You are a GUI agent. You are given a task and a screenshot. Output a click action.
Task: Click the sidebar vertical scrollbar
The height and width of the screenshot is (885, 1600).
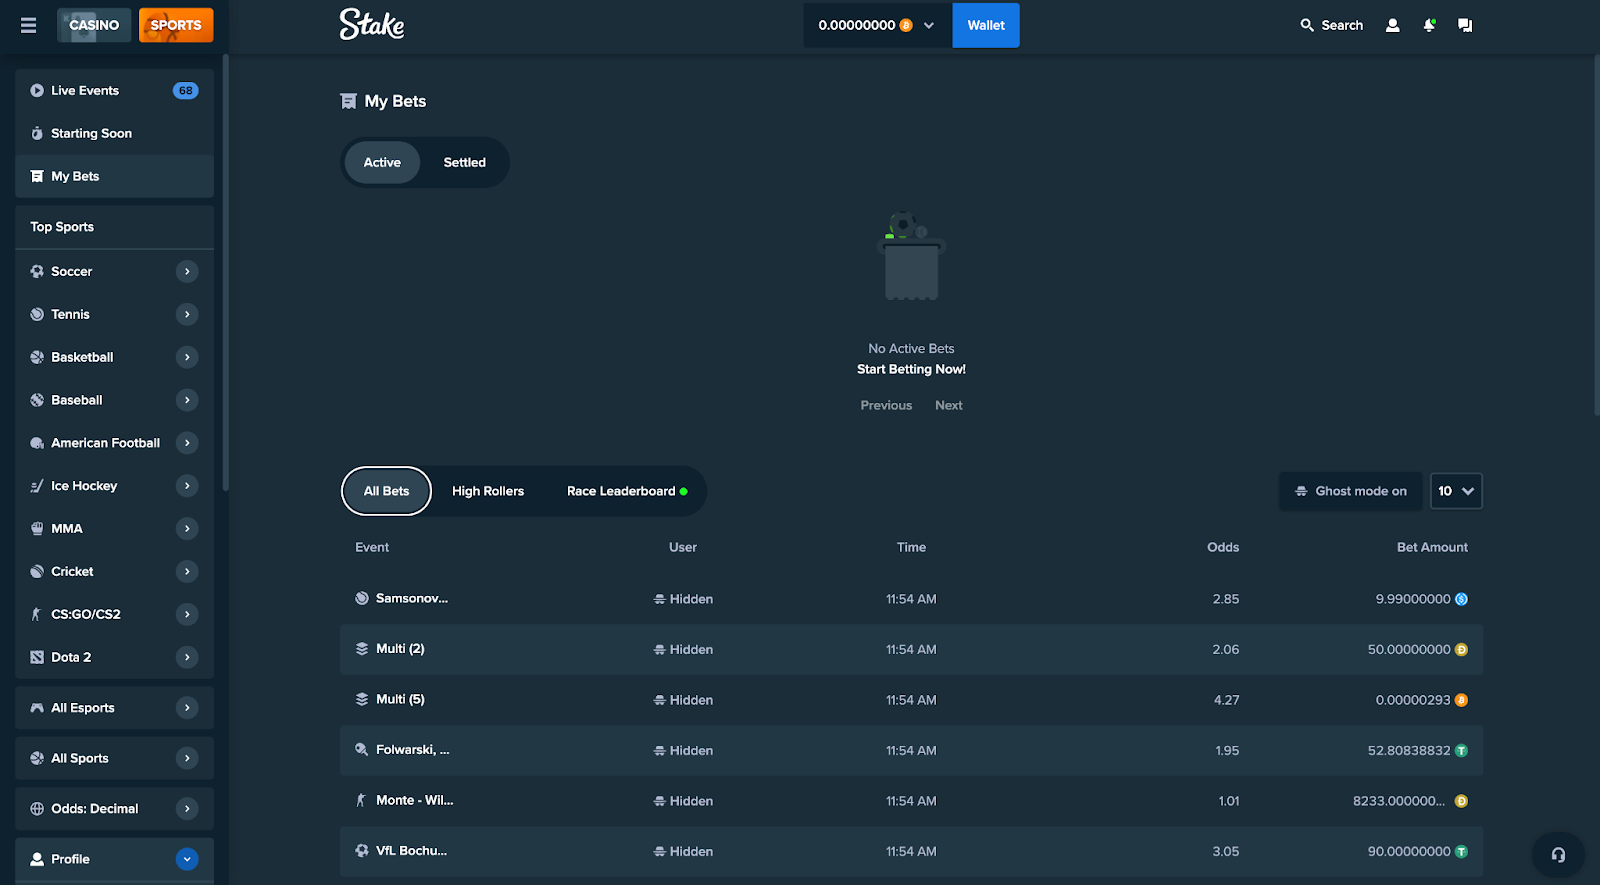point(225,270)
